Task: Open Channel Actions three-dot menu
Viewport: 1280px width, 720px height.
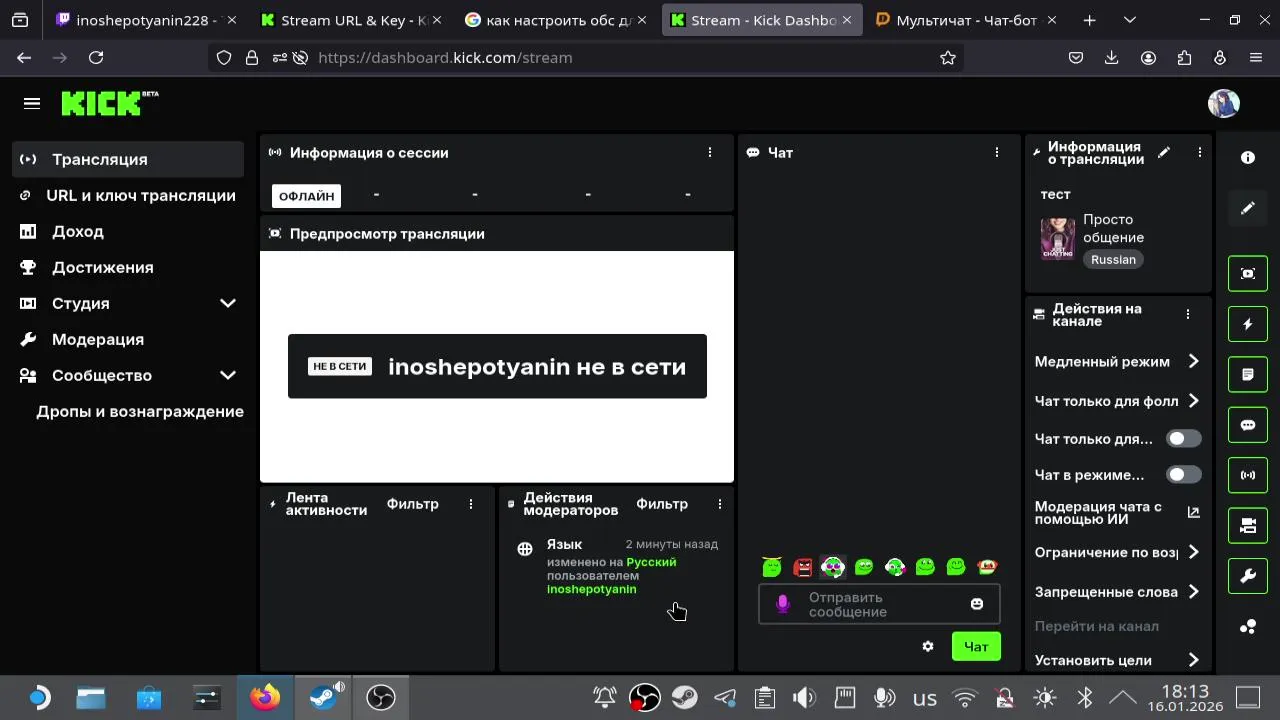Action: coord(1188,314)
